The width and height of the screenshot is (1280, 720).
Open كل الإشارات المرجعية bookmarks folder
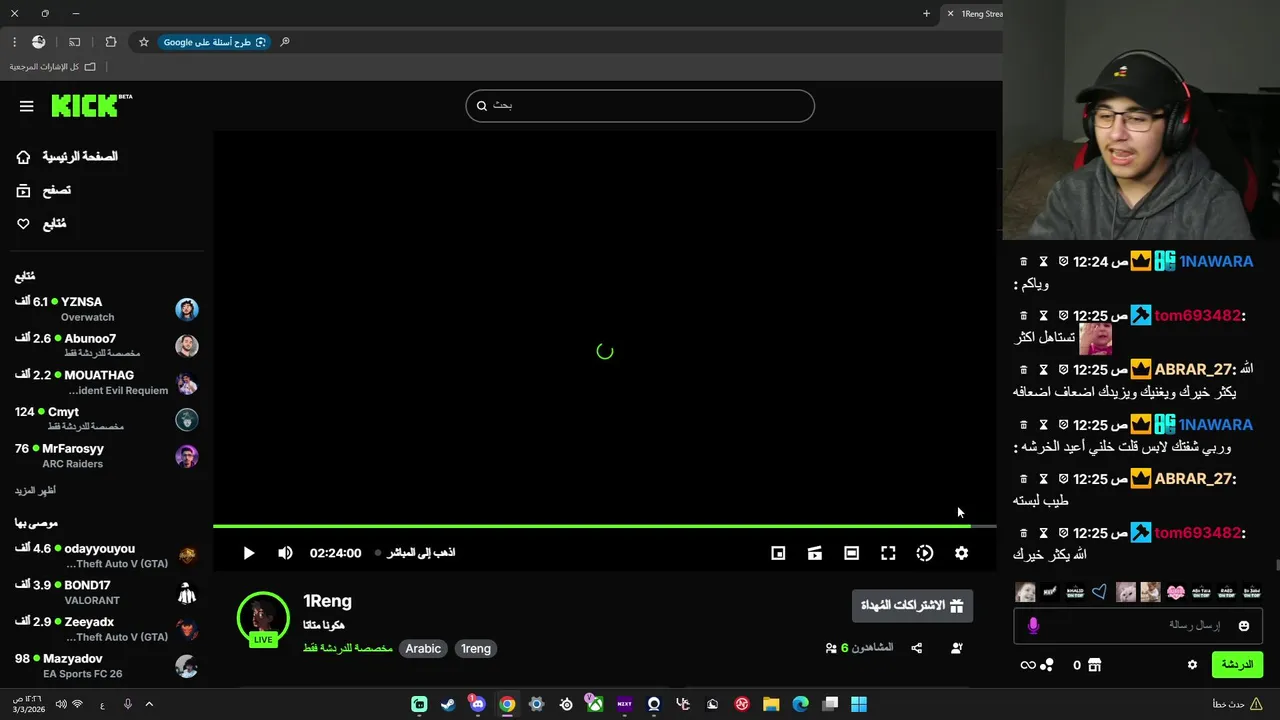click(x=53, y=67)
